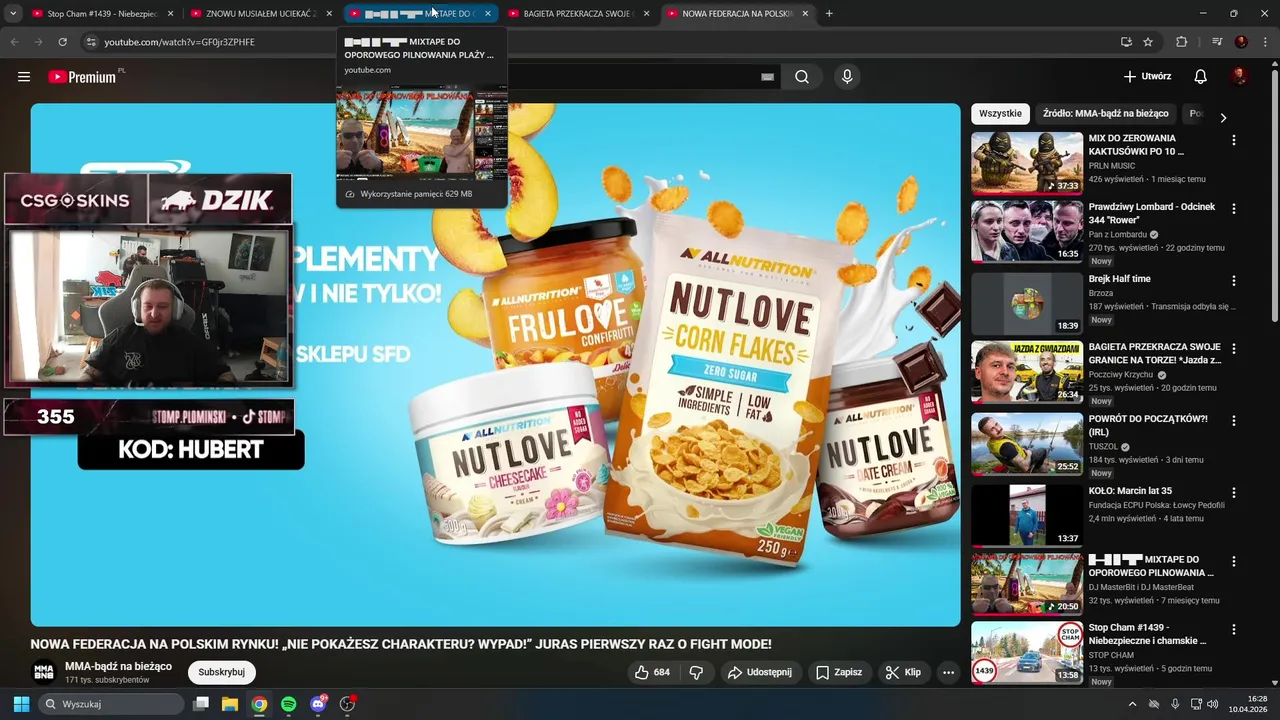This screenshot has width=1280, height=720.
Task: Go back with browser back arrow
Action: pyautogui.click(x=14, y=42)
